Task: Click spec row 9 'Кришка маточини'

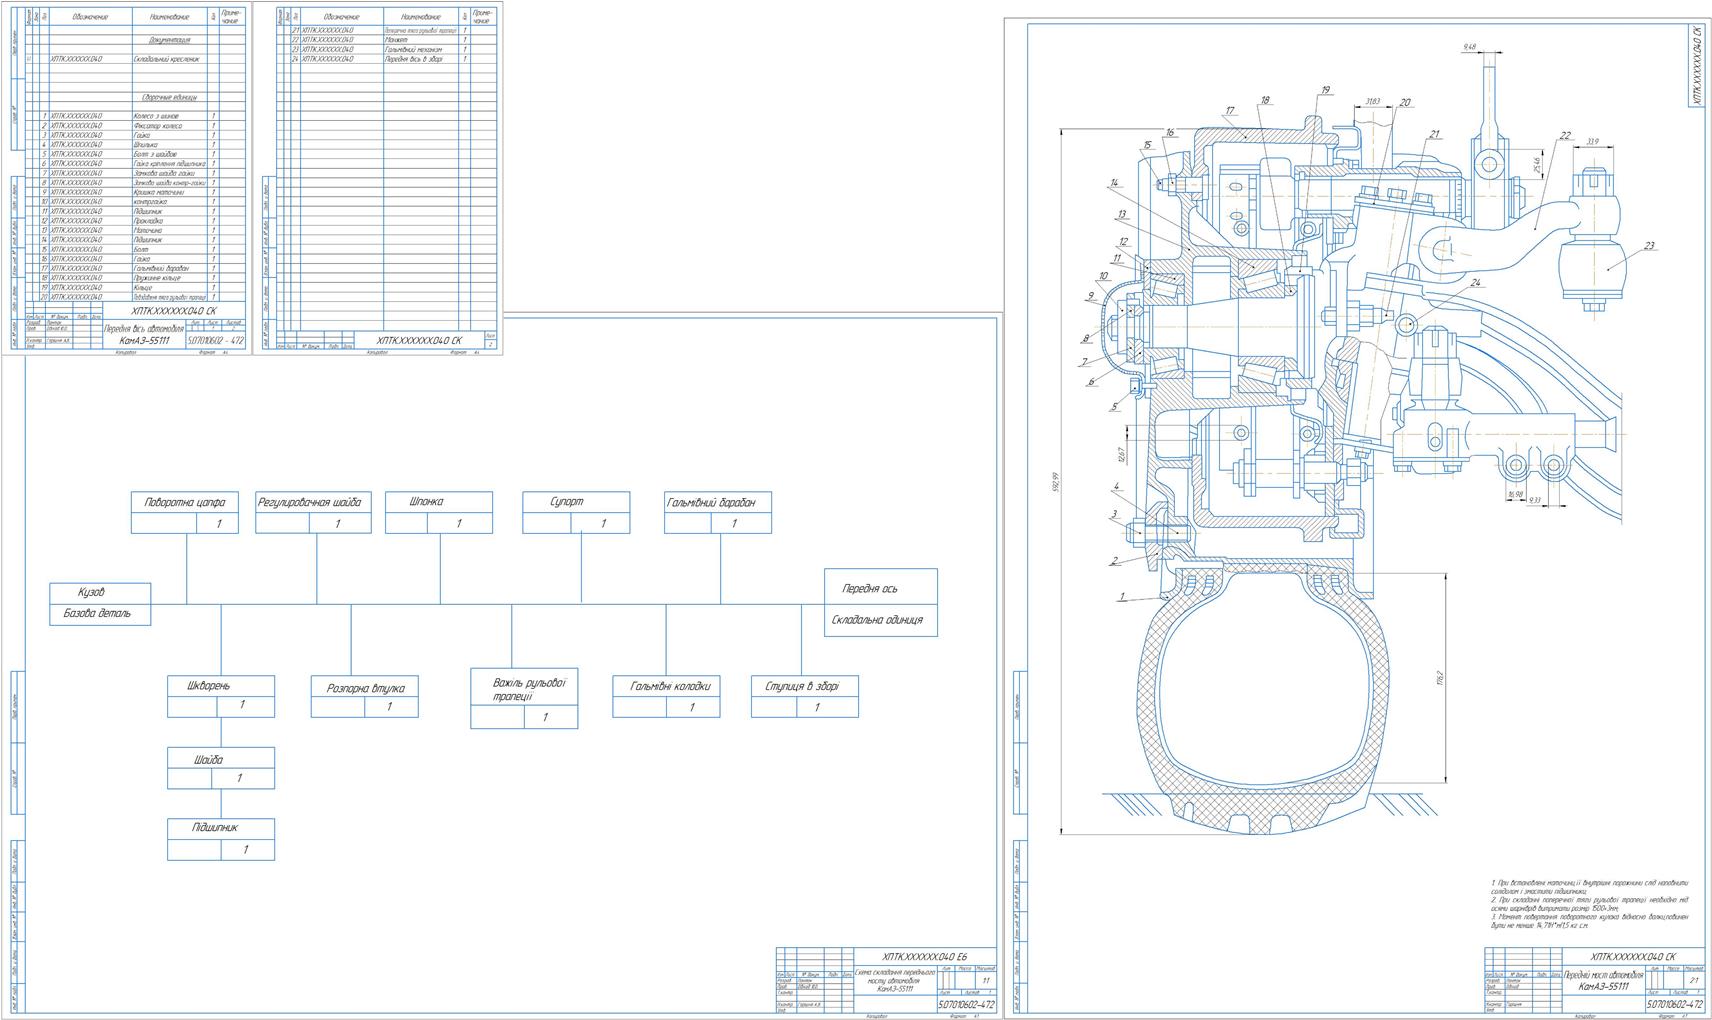Action: click(x=135, y=192)
